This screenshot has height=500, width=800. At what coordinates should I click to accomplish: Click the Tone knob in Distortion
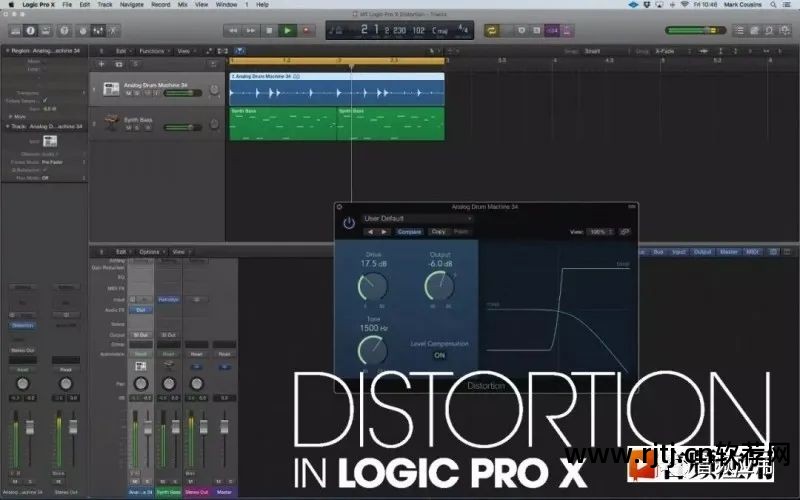[x=373, y=351]
